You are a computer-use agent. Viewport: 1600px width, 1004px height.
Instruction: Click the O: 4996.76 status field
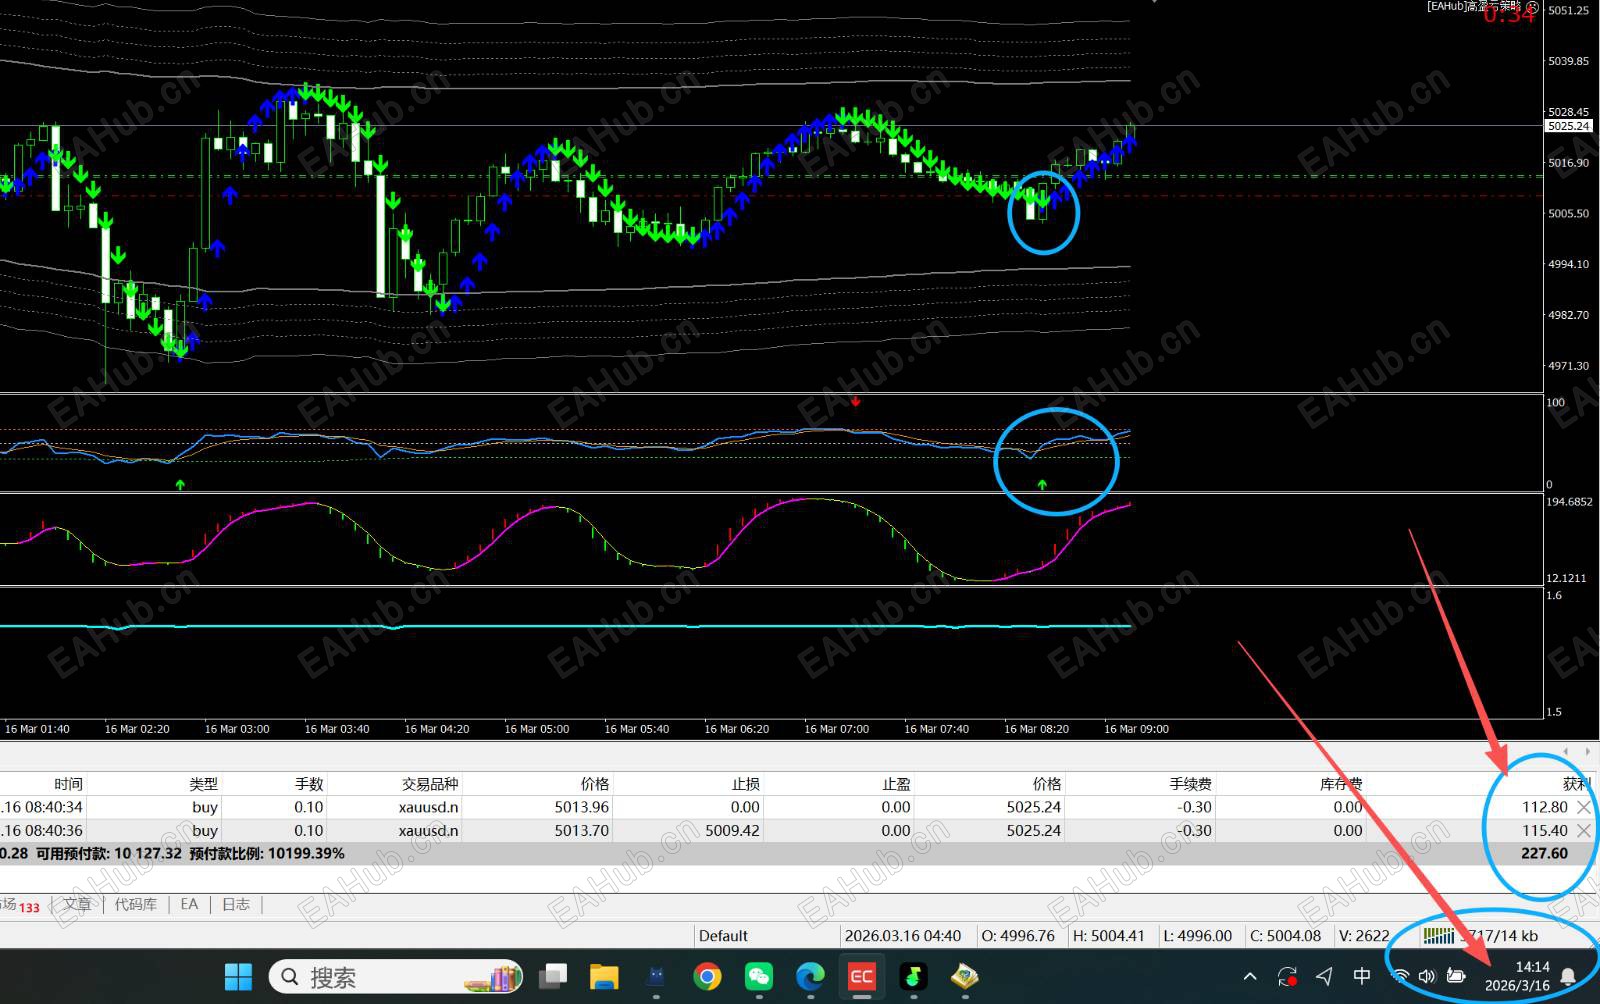[1018, 936]
